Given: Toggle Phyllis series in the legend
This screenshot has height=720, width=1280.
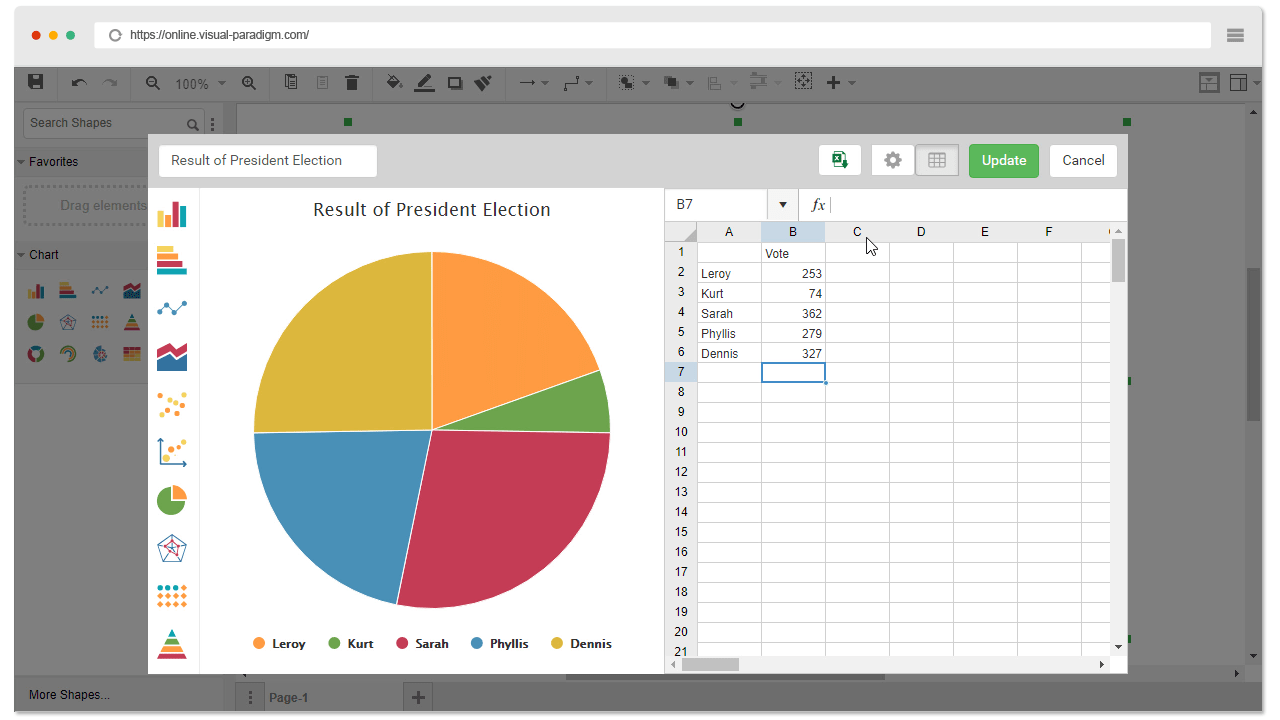Looking at the screenshot, I should coord(499,644).
